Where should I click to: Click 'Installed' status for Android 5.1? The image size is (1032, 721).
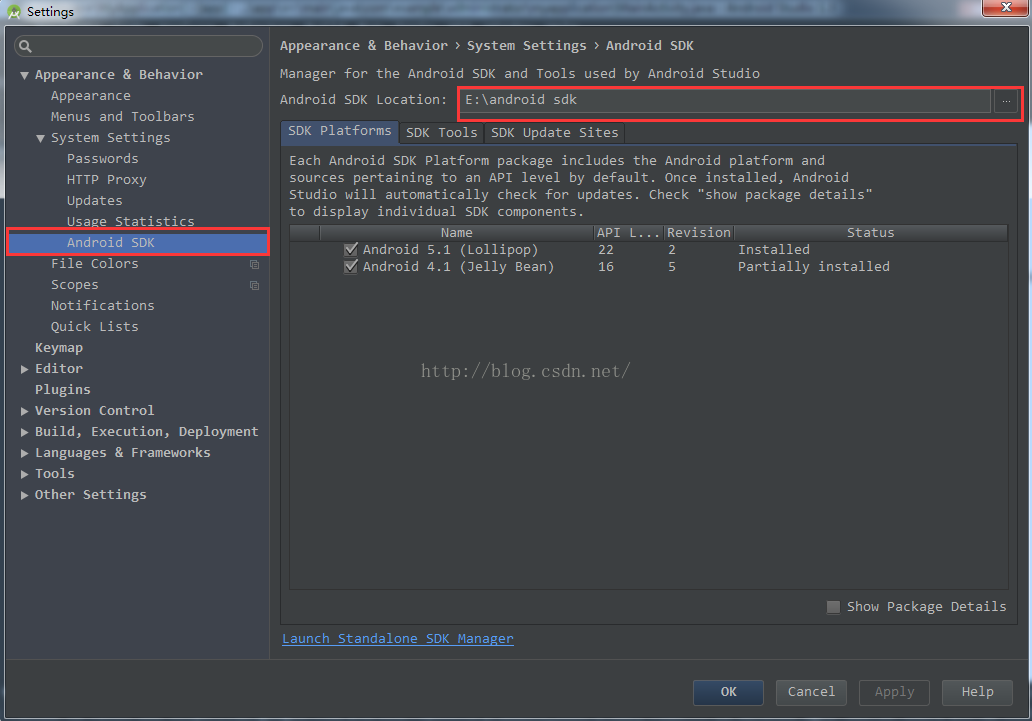(x=774, y=250)
